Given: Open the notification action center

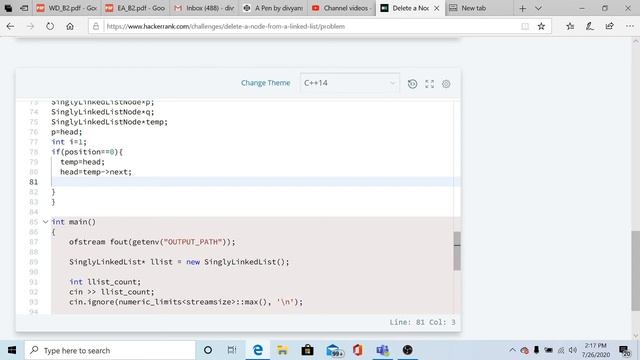Looking at the screenshot, I should pyautogui.click(x=624, y=350).
